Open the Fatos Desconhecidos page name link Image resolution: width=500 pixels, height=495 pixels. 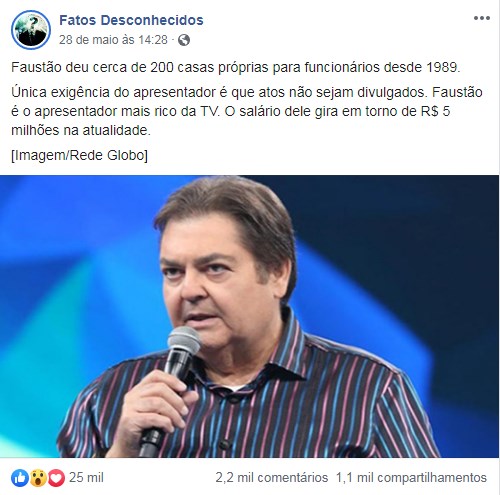tap(131, 20)
